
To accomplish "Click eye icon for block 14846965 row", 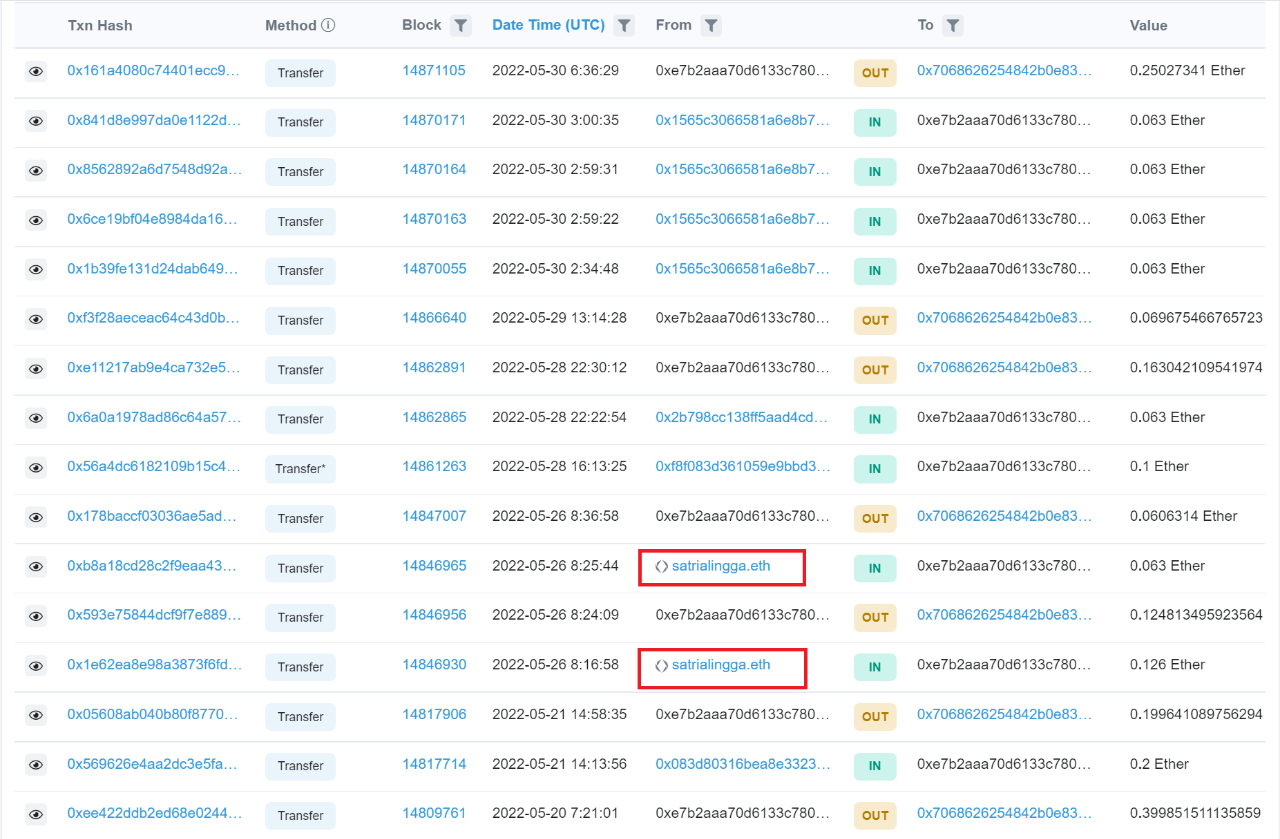I will [x=36, y=567].
